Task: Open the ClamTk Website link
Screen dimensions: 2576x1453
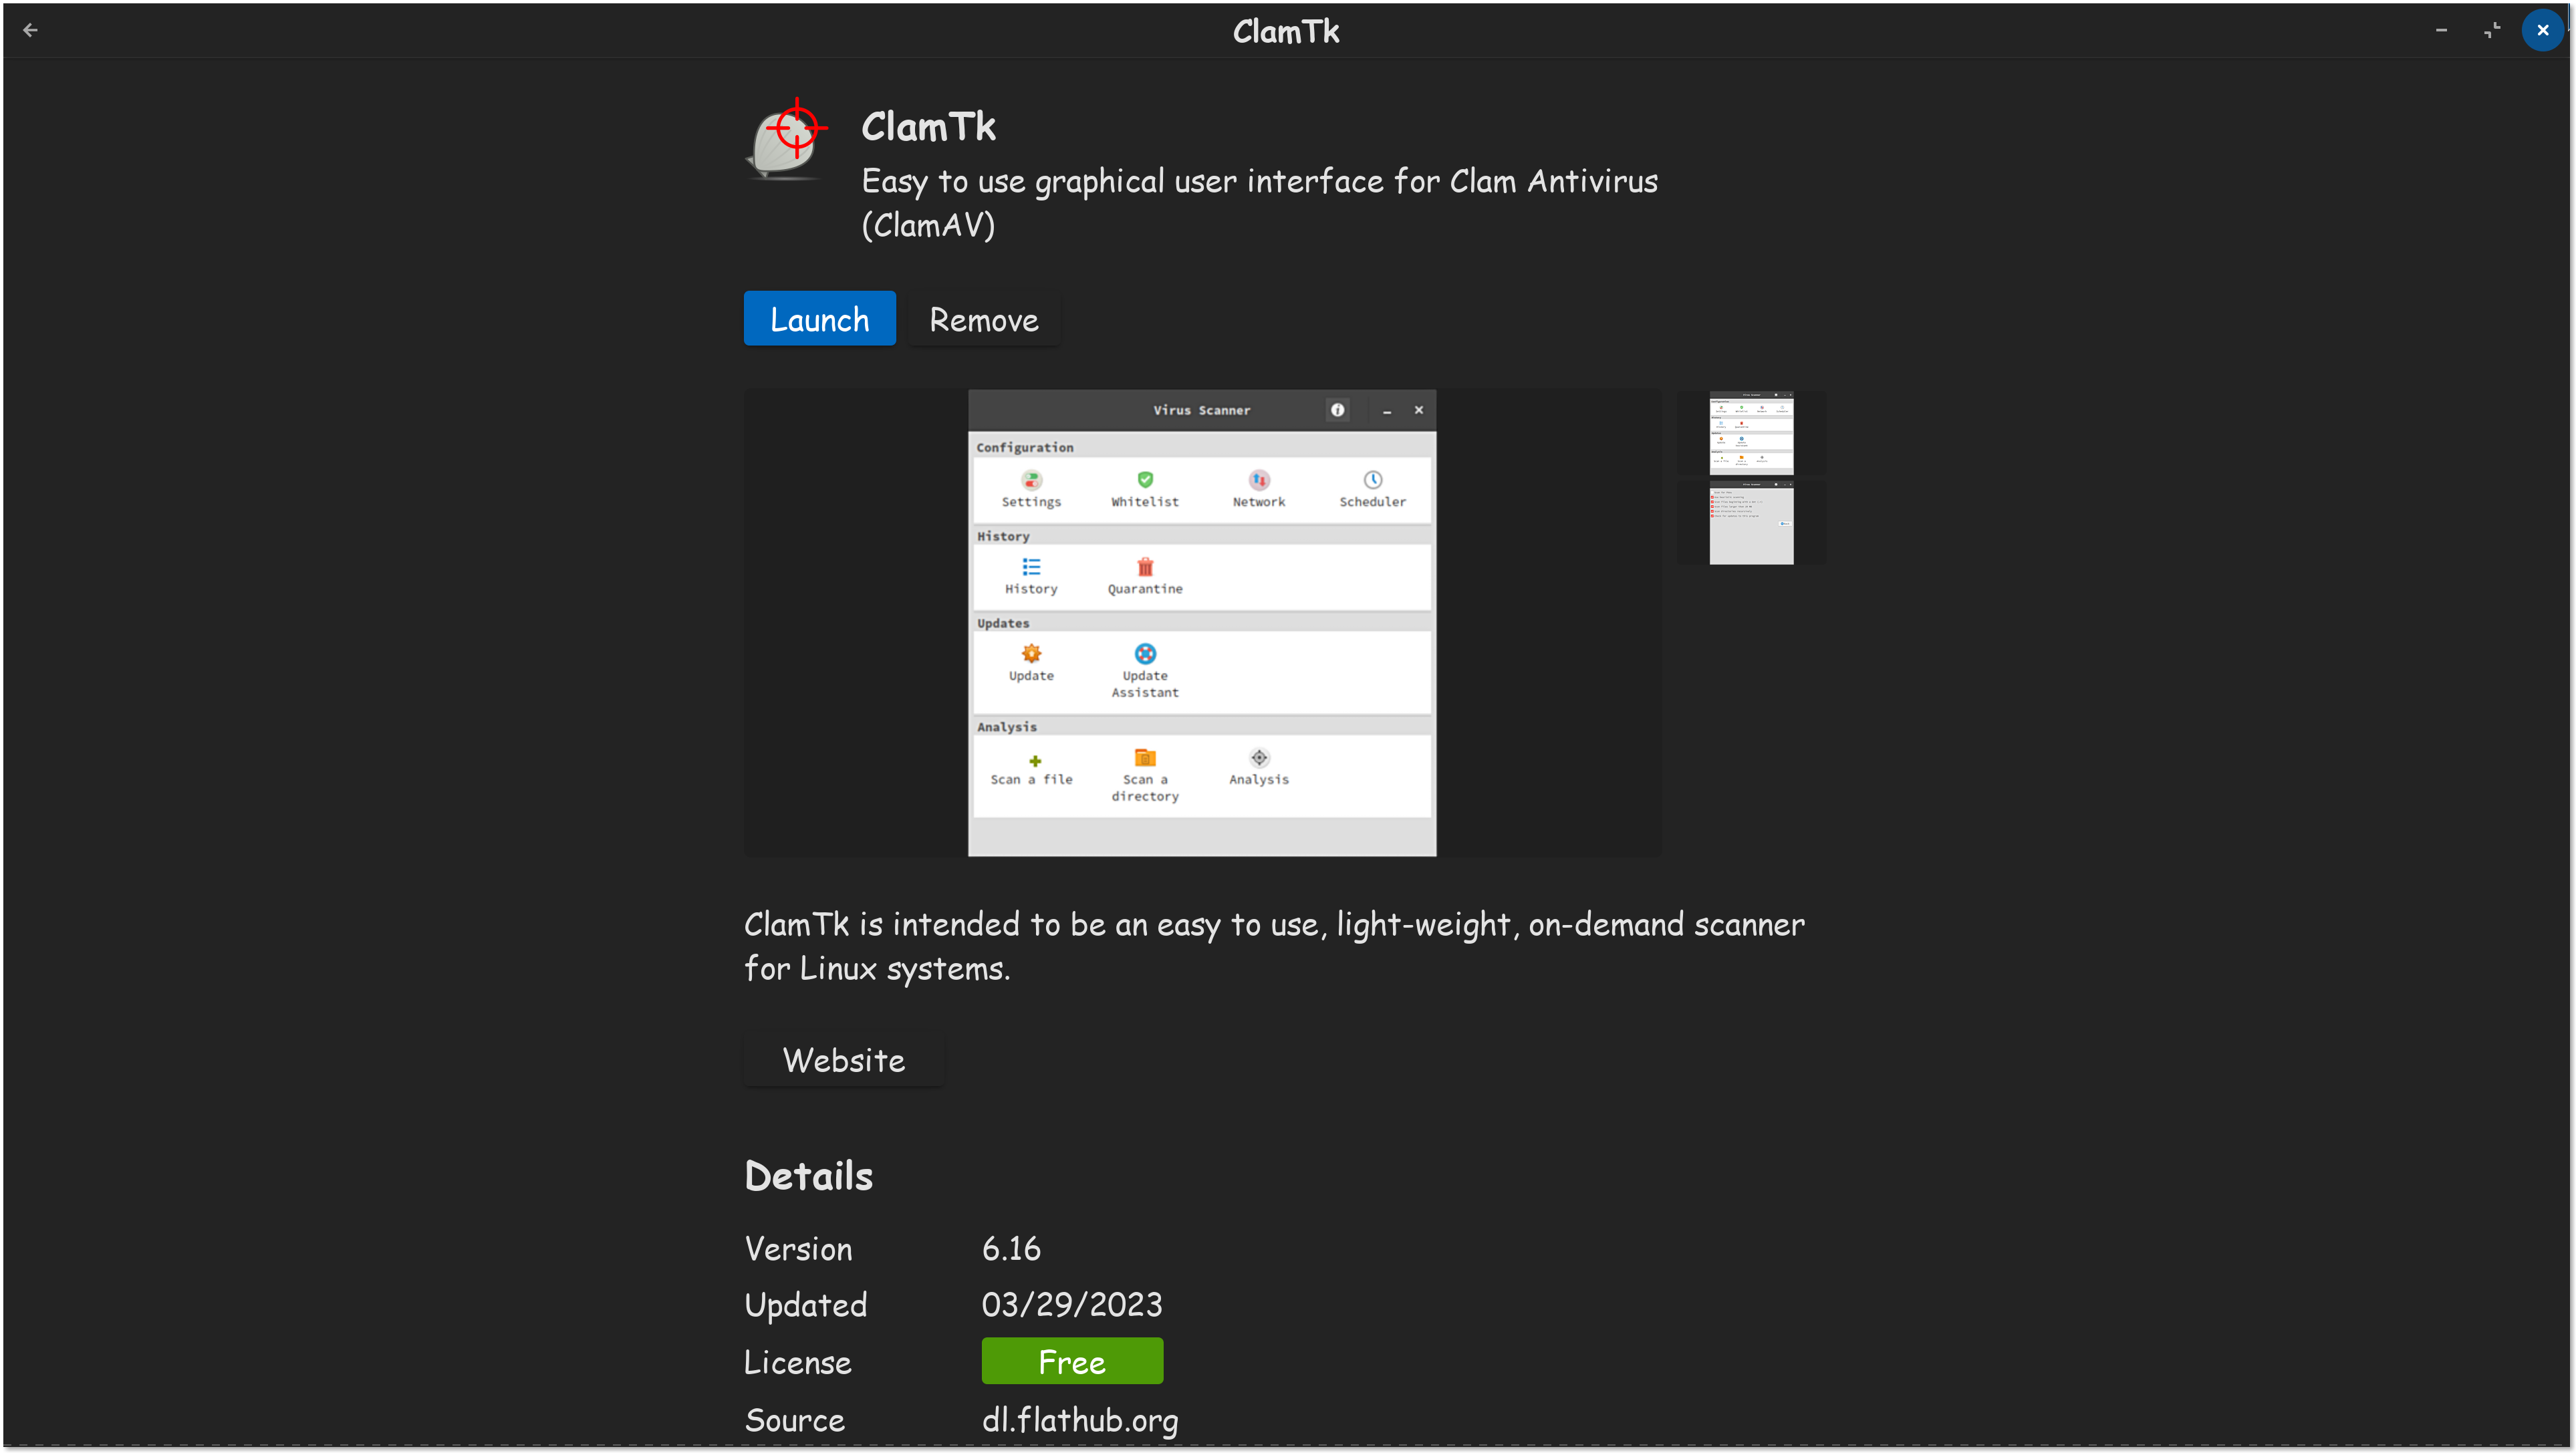Action: tap(844, 1059)
